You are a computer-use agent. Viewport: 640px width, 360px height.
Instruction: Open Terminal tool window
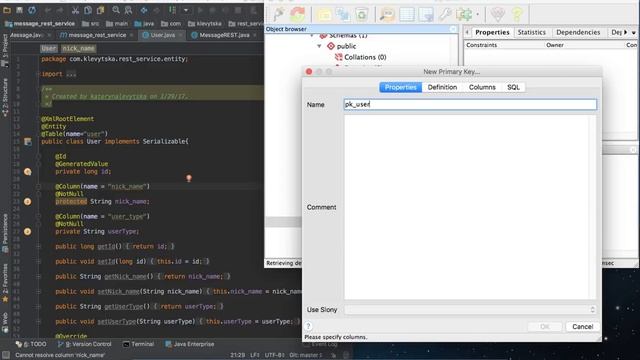(138, 344)
